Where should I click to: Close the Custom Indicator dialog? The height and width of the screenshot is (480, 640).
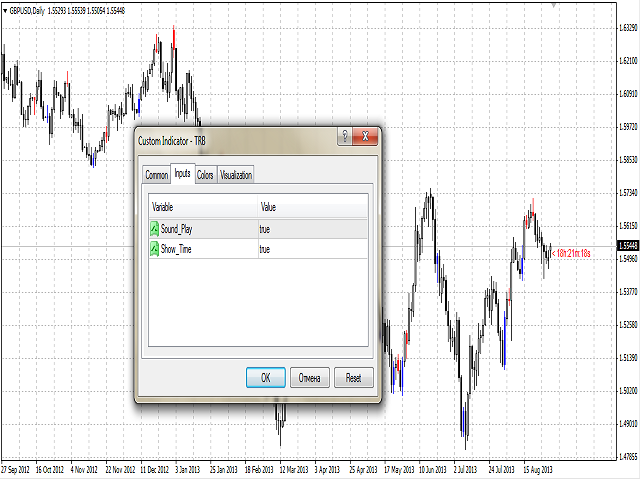[367, 139]
